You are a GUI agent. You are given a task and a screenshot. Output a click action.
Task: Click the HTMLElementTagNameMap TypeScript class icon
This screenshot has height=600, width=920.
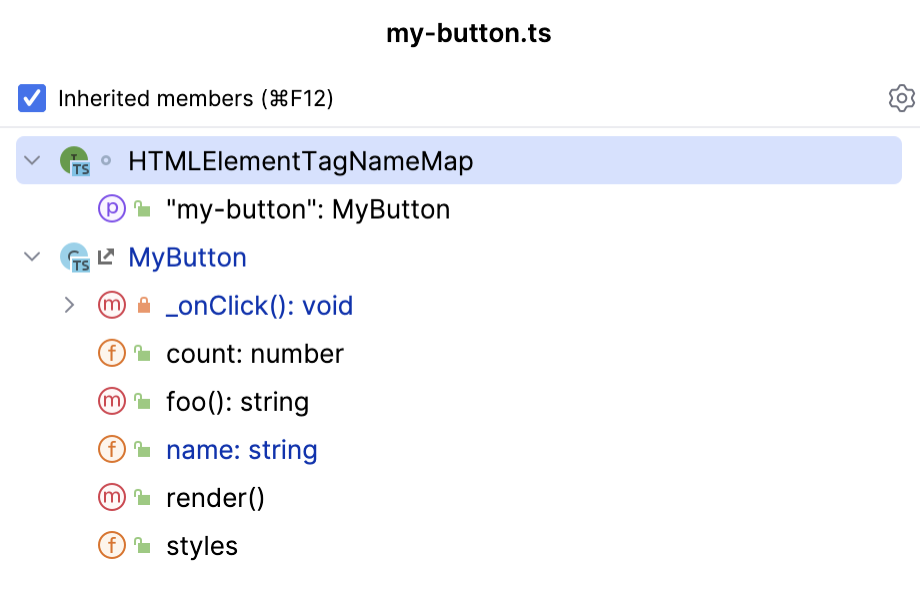[77, 161]
